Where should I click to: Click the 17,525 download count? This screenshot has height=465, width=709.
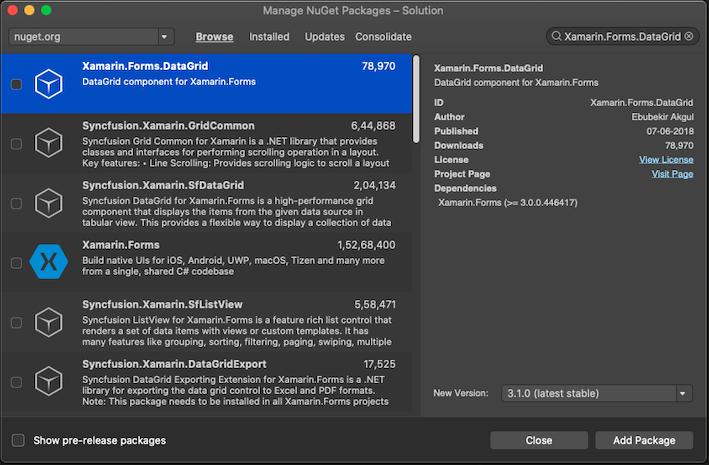(x=379, y=365)
